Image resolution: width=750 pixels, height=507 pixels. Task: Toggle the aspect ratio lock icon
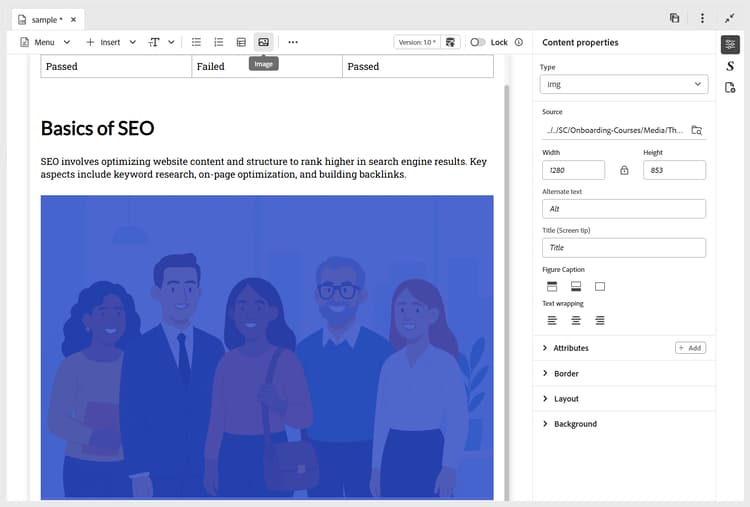click(624, 170)
